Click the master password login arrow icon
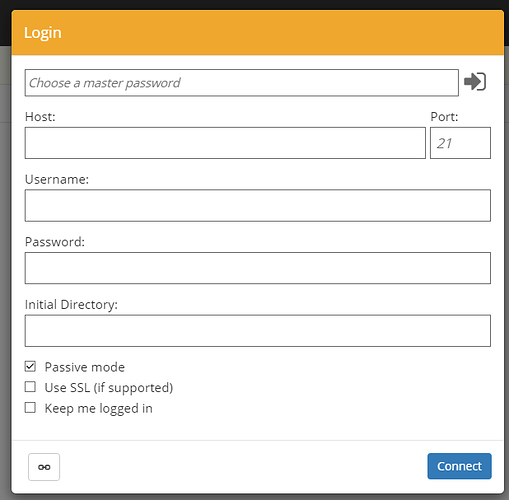The height and width of the screenshot is (500, 509). [x=475, y=82]
